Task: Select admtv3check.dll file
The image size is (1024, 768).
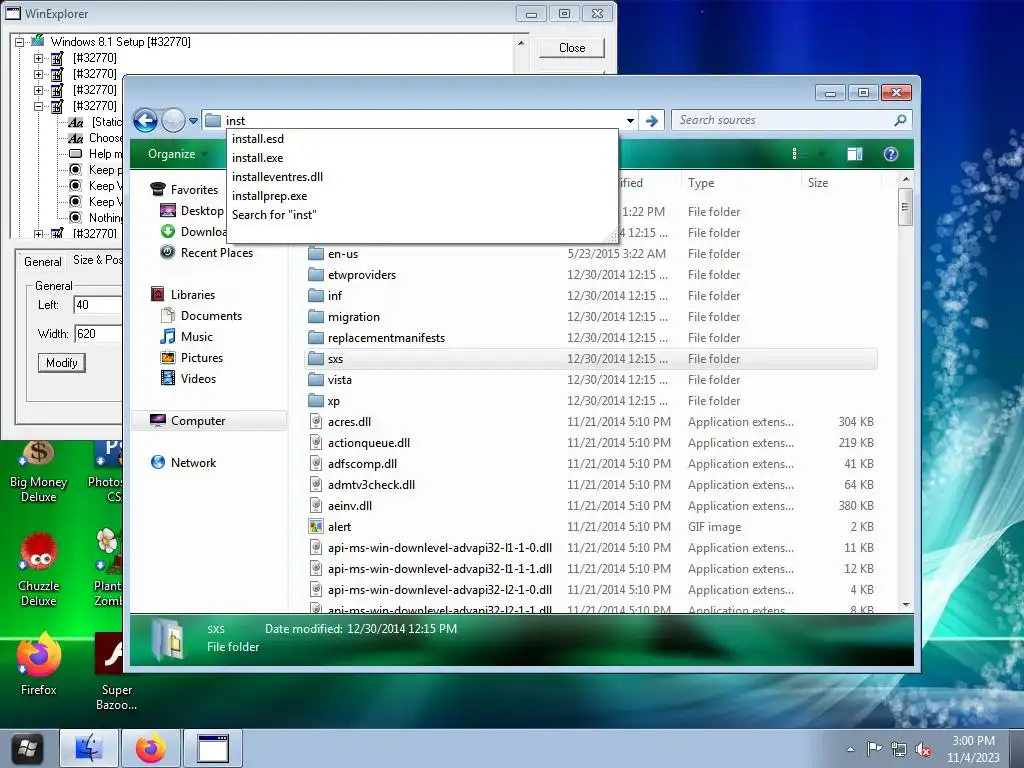Action: [371, 485]
